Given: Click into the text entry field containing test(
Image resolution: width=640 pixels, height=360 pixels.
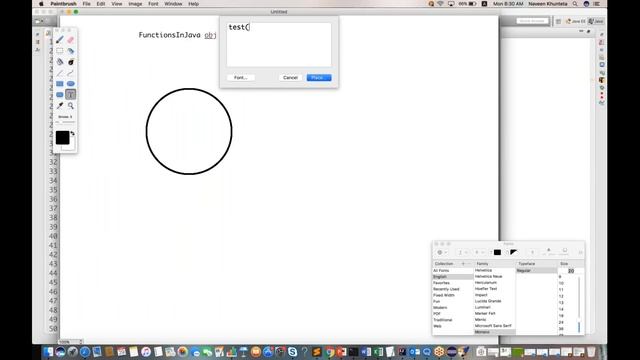Looking at the screenshot, I should (279, 44).
